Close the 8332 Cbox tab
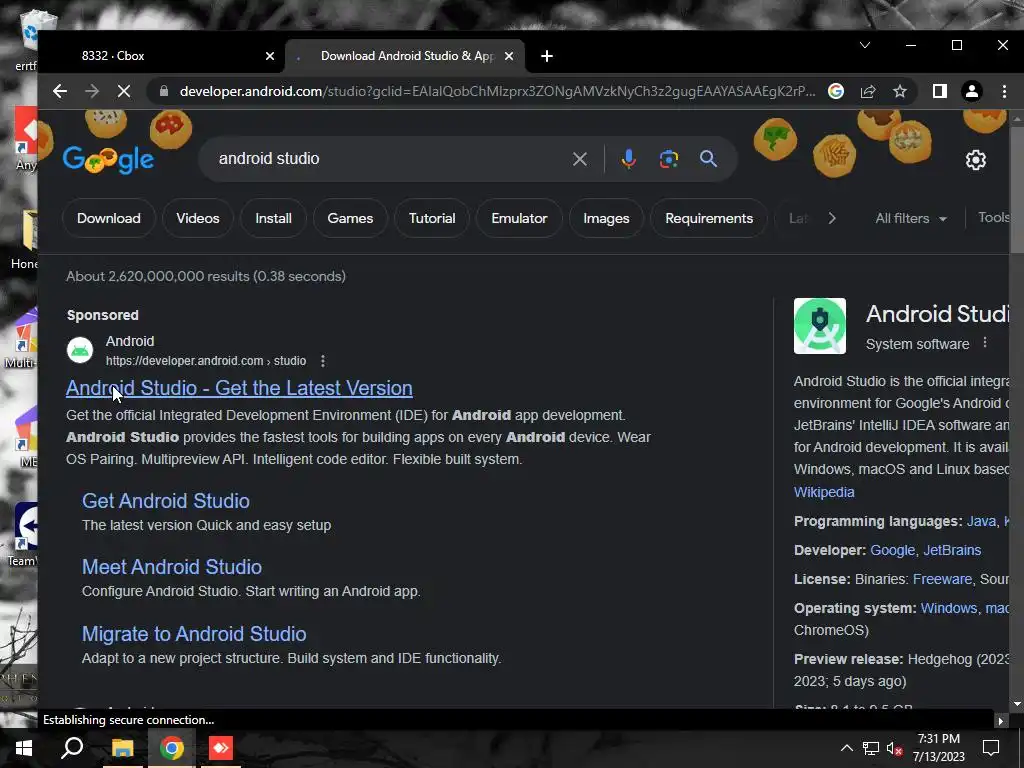 (270, 56)
